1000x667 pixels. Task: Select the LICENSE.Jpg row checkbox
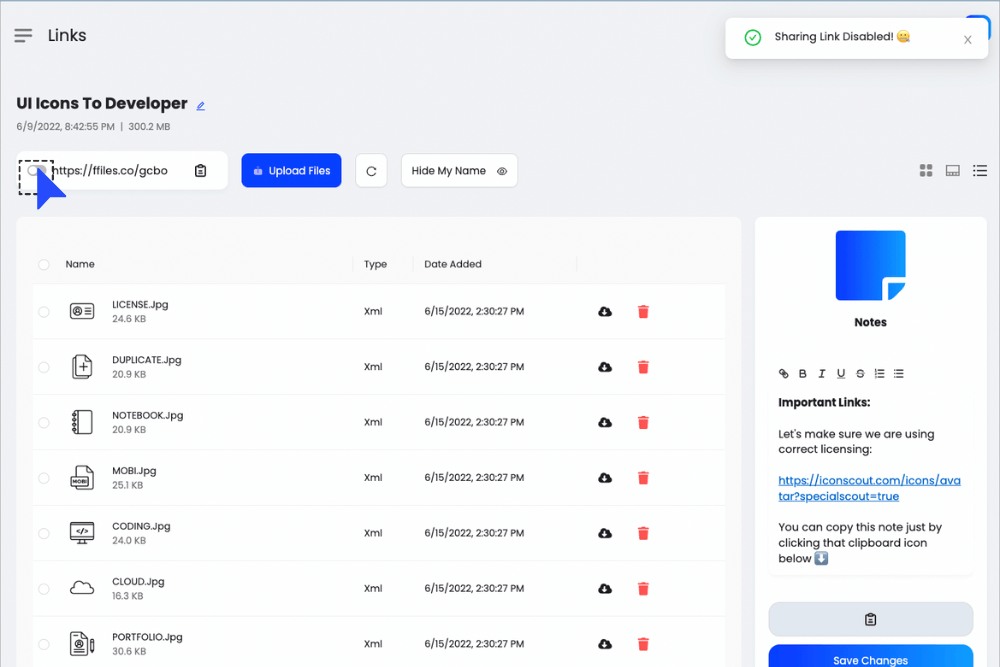click(x=43, y=312)
